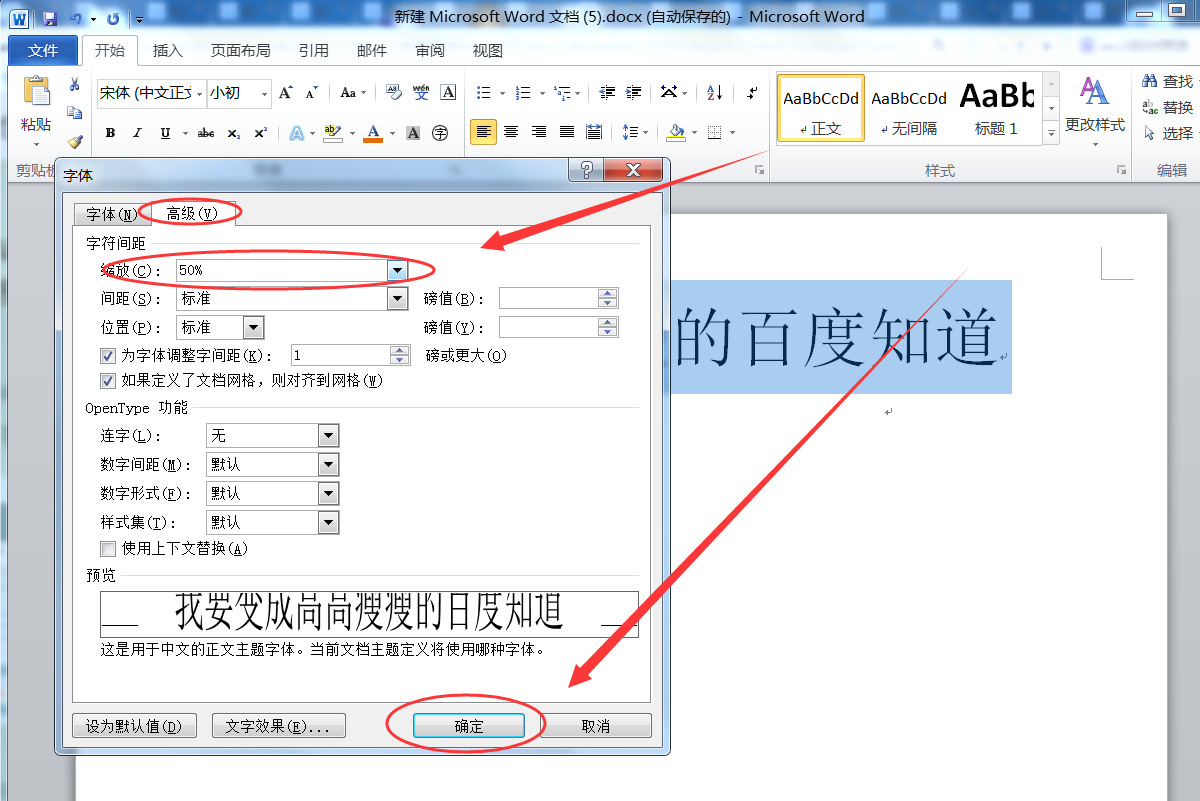Viewport: 1200px width, 801px height.
Task: Click the 设为默认值 button
Action: coord(134,726)
